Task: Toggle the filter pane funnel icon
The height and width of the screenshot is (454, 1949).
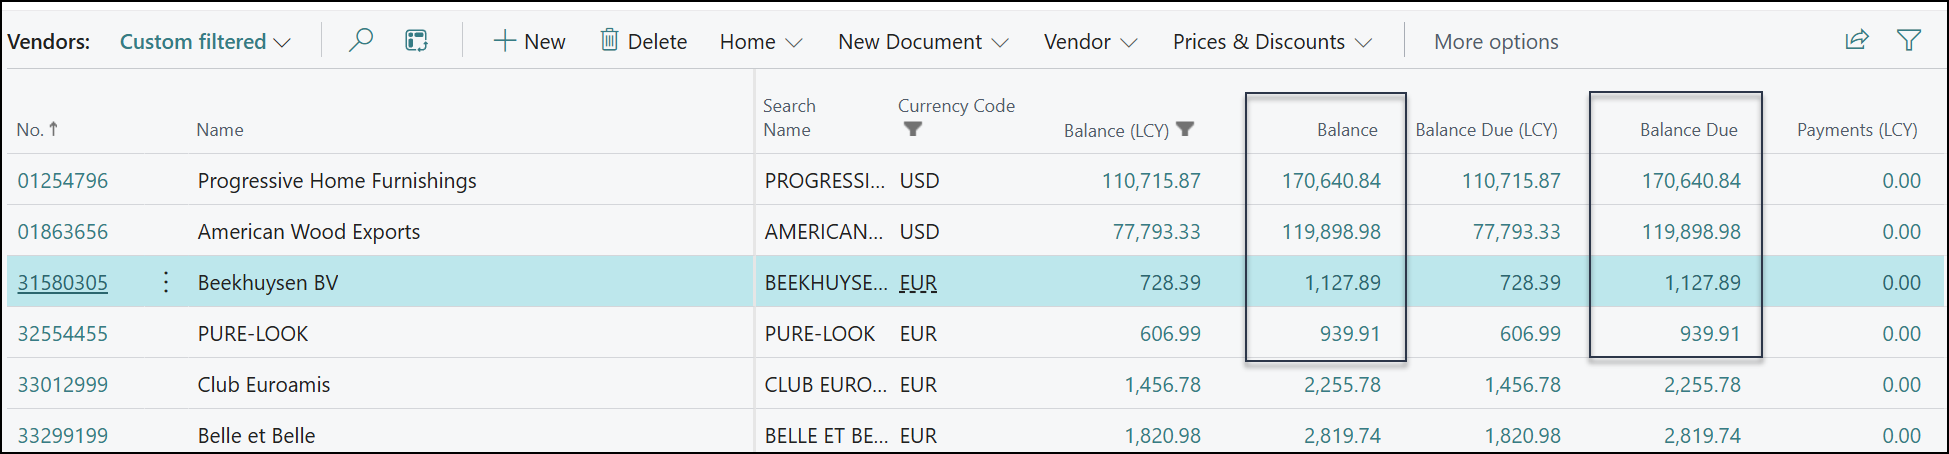Action: (1909, 41)
